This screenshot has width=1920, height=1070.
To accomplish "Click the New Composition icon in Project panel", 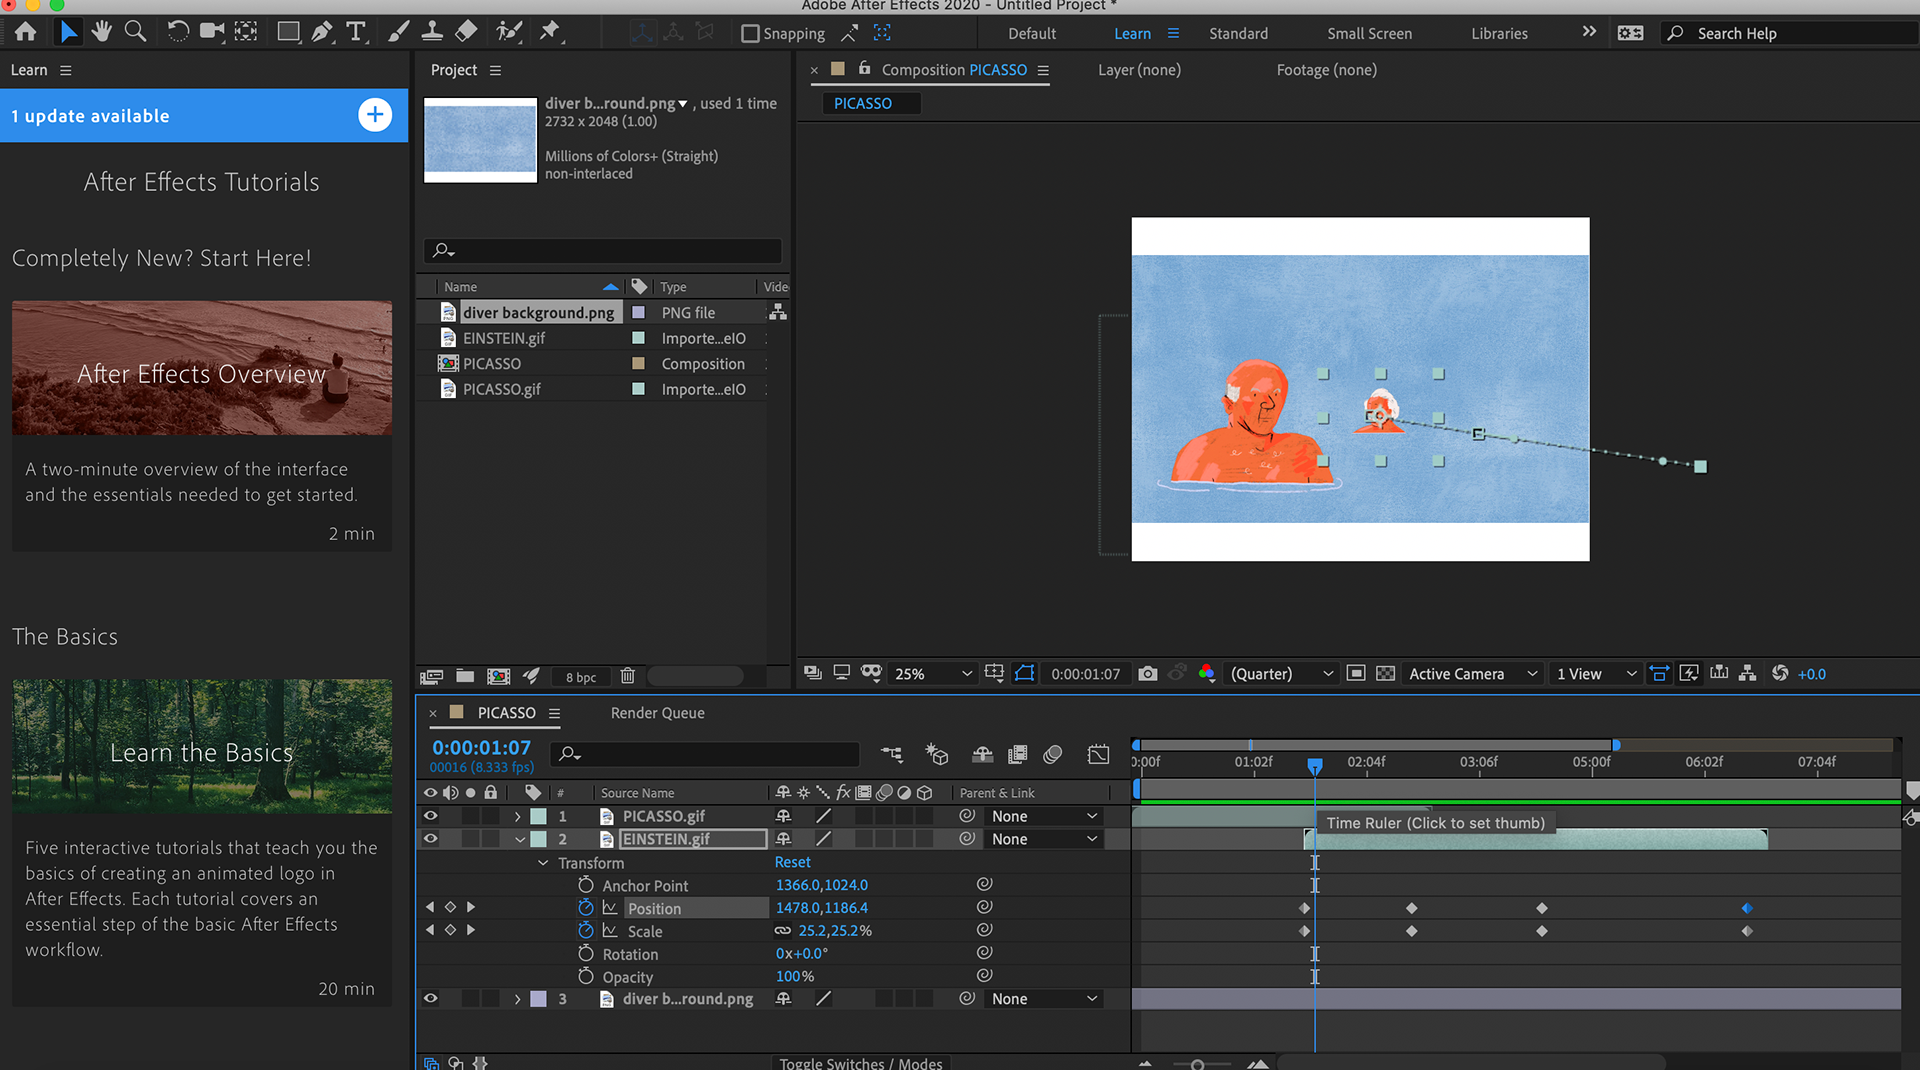I will click(x=498, y=676).
